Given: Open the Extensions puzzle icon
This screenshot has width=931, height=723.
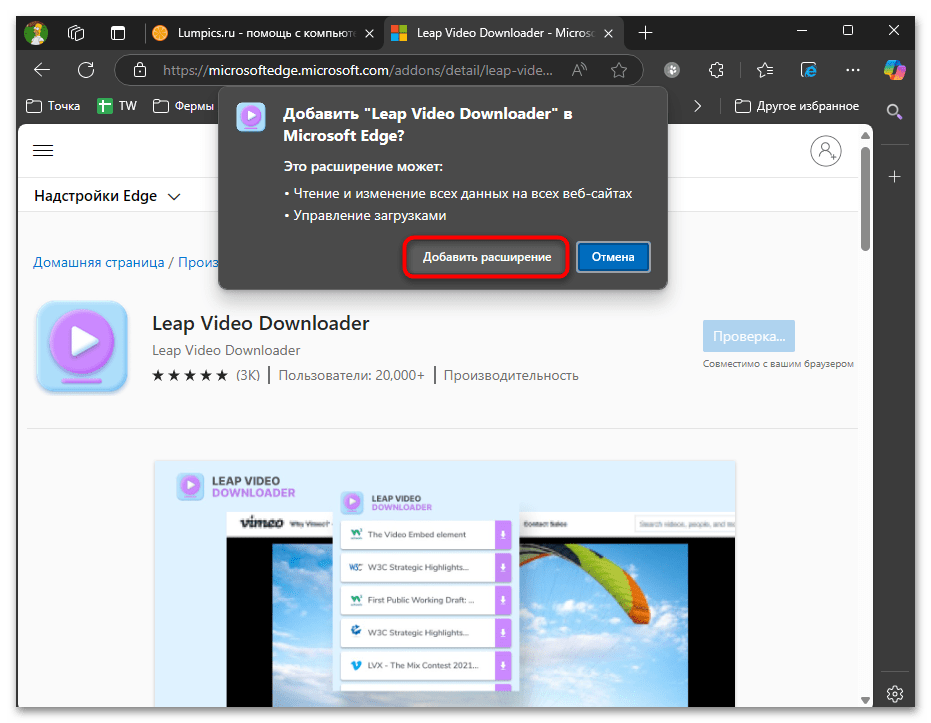Looking at the screenshot, I should click(x=716, y=70).
